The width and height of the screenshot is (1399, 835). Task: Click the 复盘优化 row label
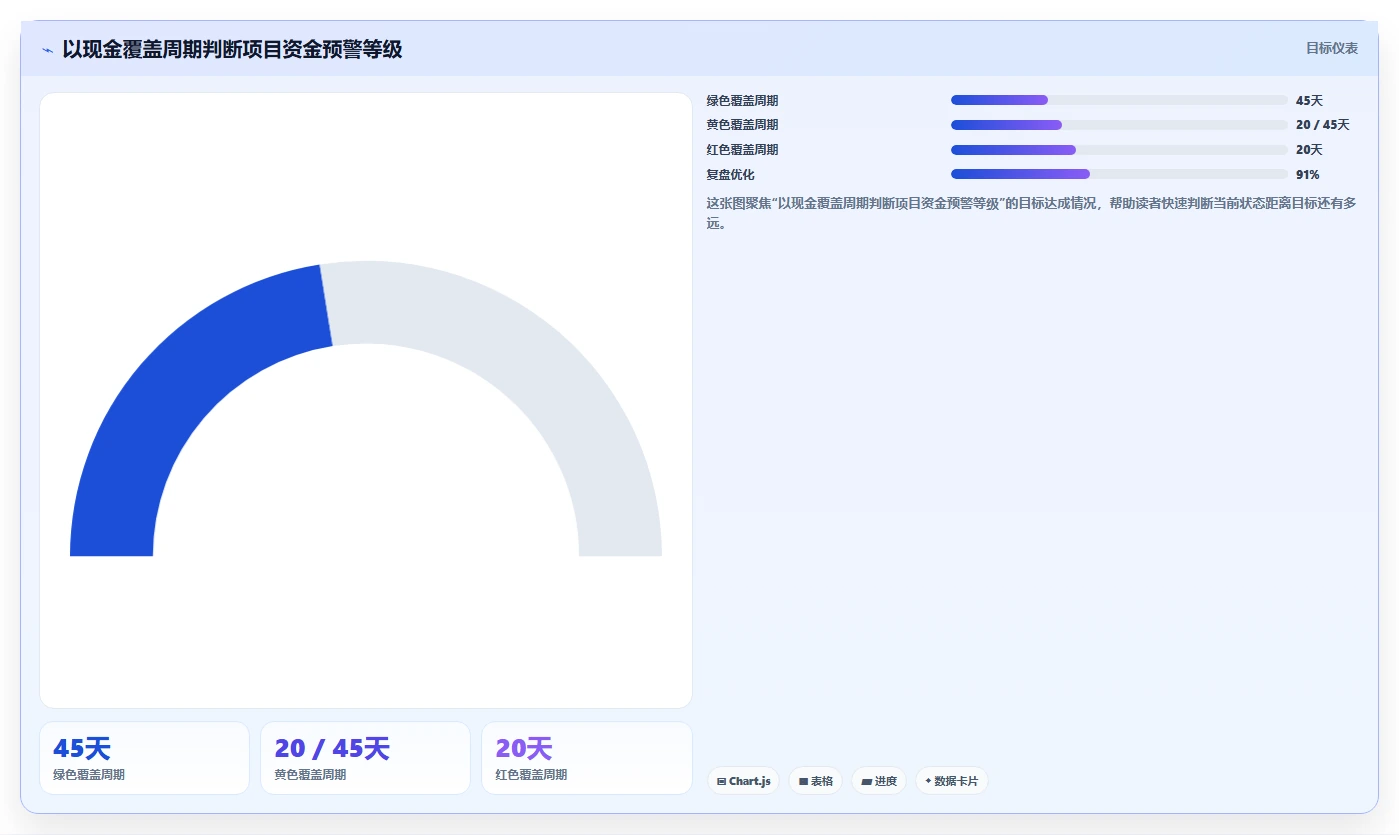pos(730,175)
